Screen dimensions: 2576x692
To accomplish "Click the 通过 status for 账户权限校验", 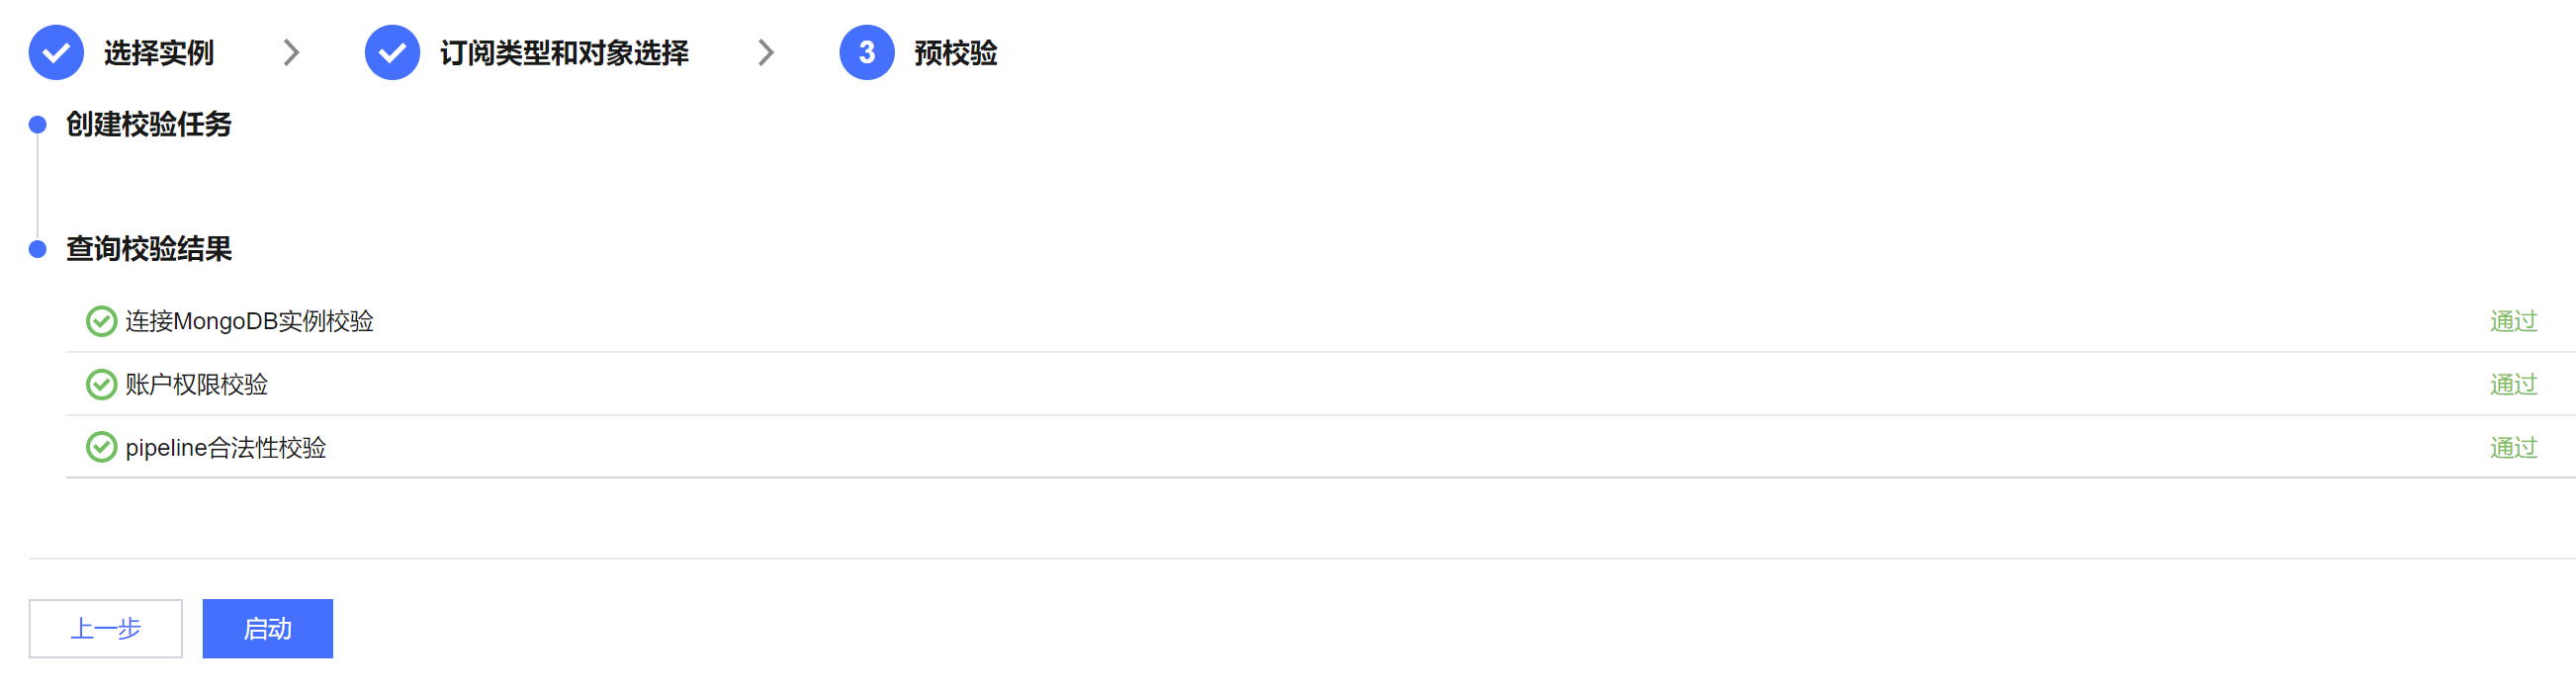I will 2512,384.
